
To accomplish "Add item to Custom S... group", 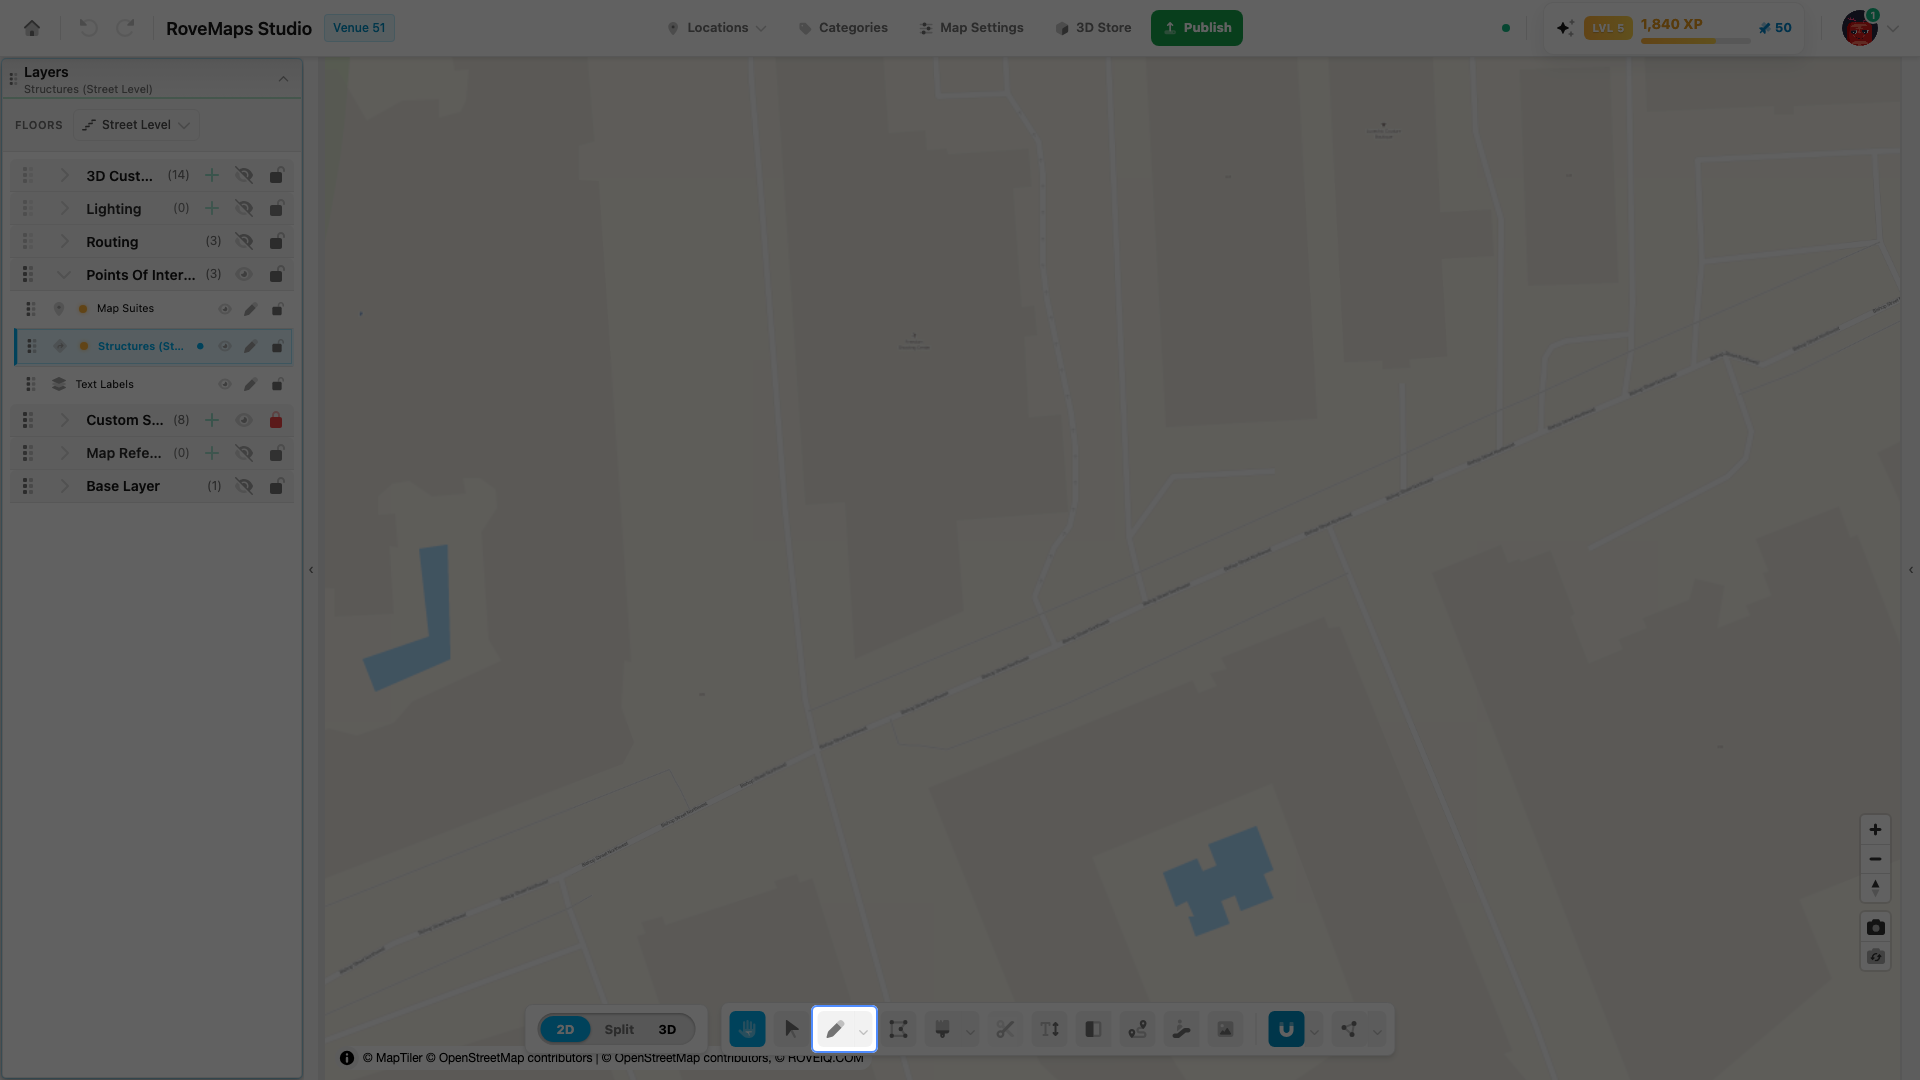I will (212, 420).
